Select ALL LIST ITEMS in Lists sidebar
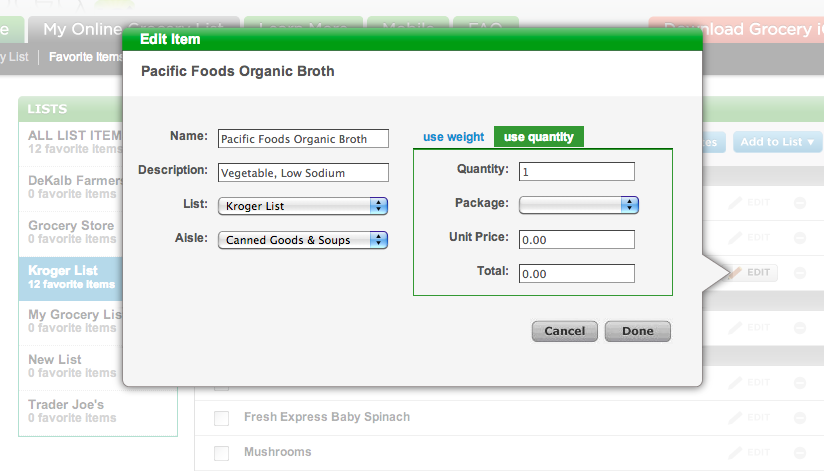 (x=71, y=142)
